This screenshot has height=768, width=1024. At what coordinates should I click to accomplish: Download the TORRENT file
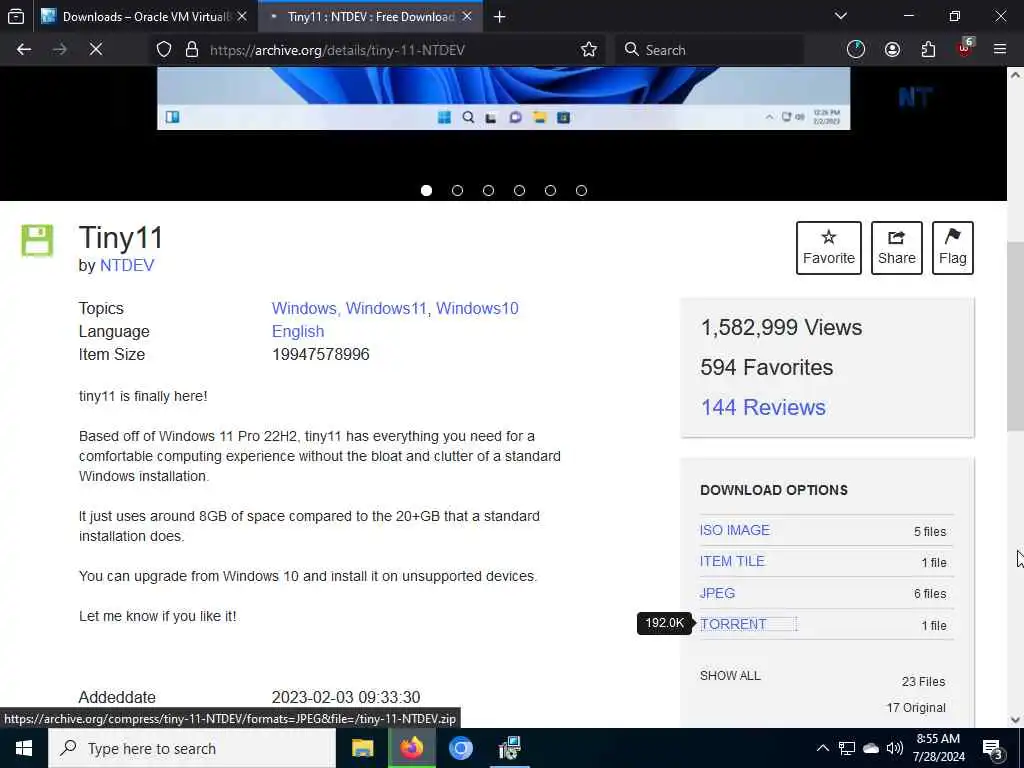[733, 624]
